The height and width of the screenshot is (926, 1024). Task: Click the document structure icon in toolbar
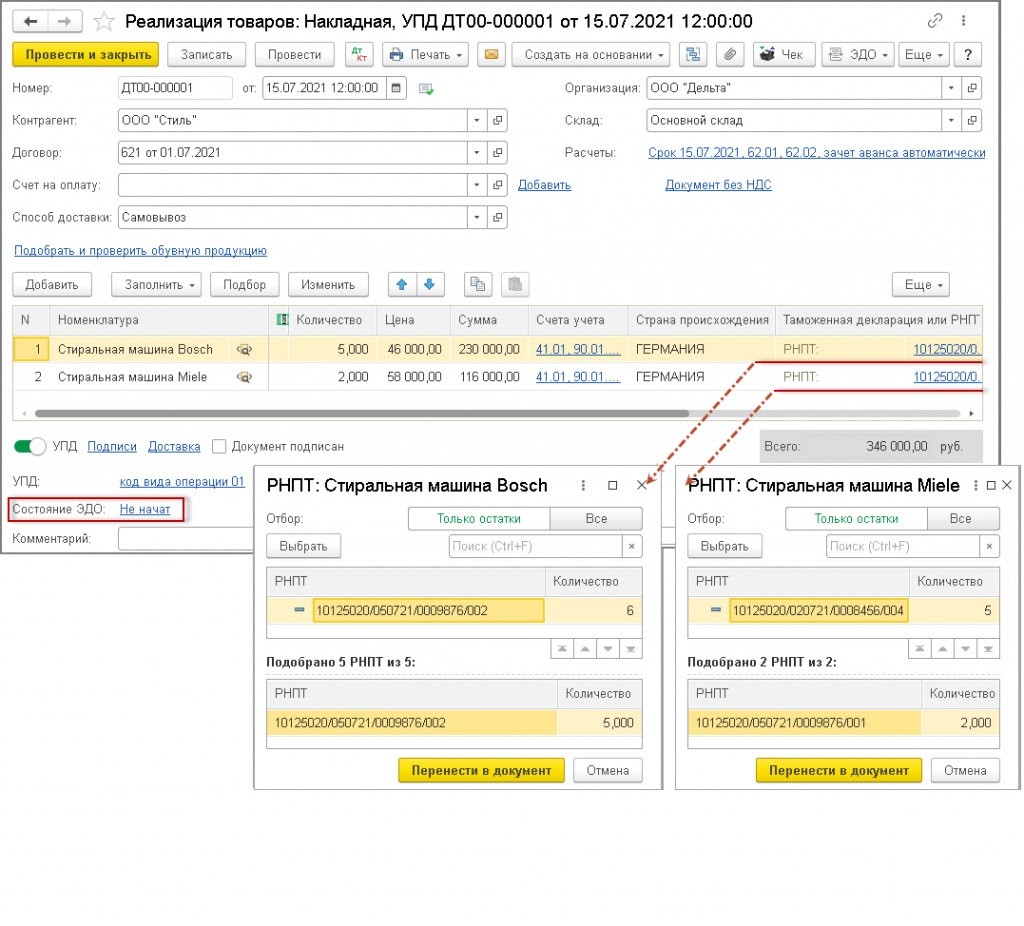(693, 55)
